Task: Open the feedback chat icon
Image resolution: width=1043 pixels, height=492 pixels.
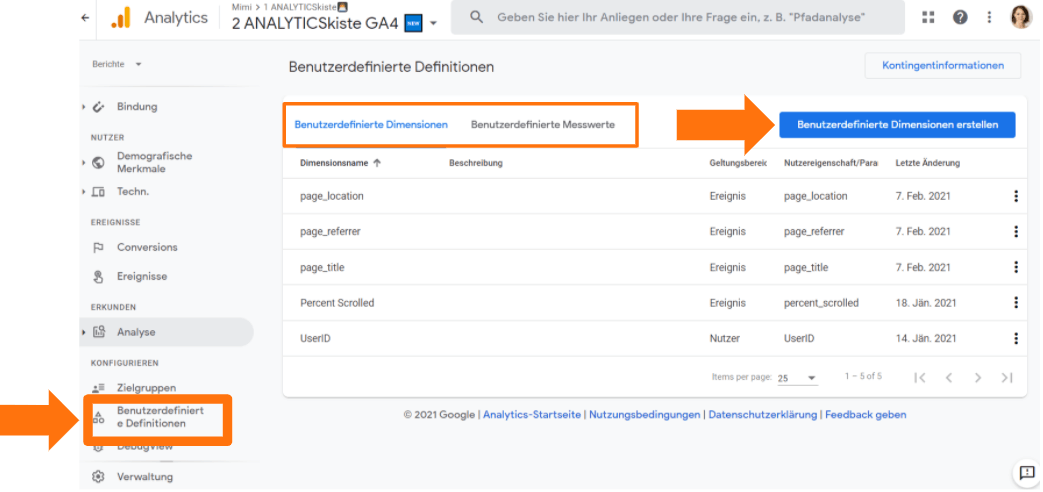Action: [x=1026, y=473]
